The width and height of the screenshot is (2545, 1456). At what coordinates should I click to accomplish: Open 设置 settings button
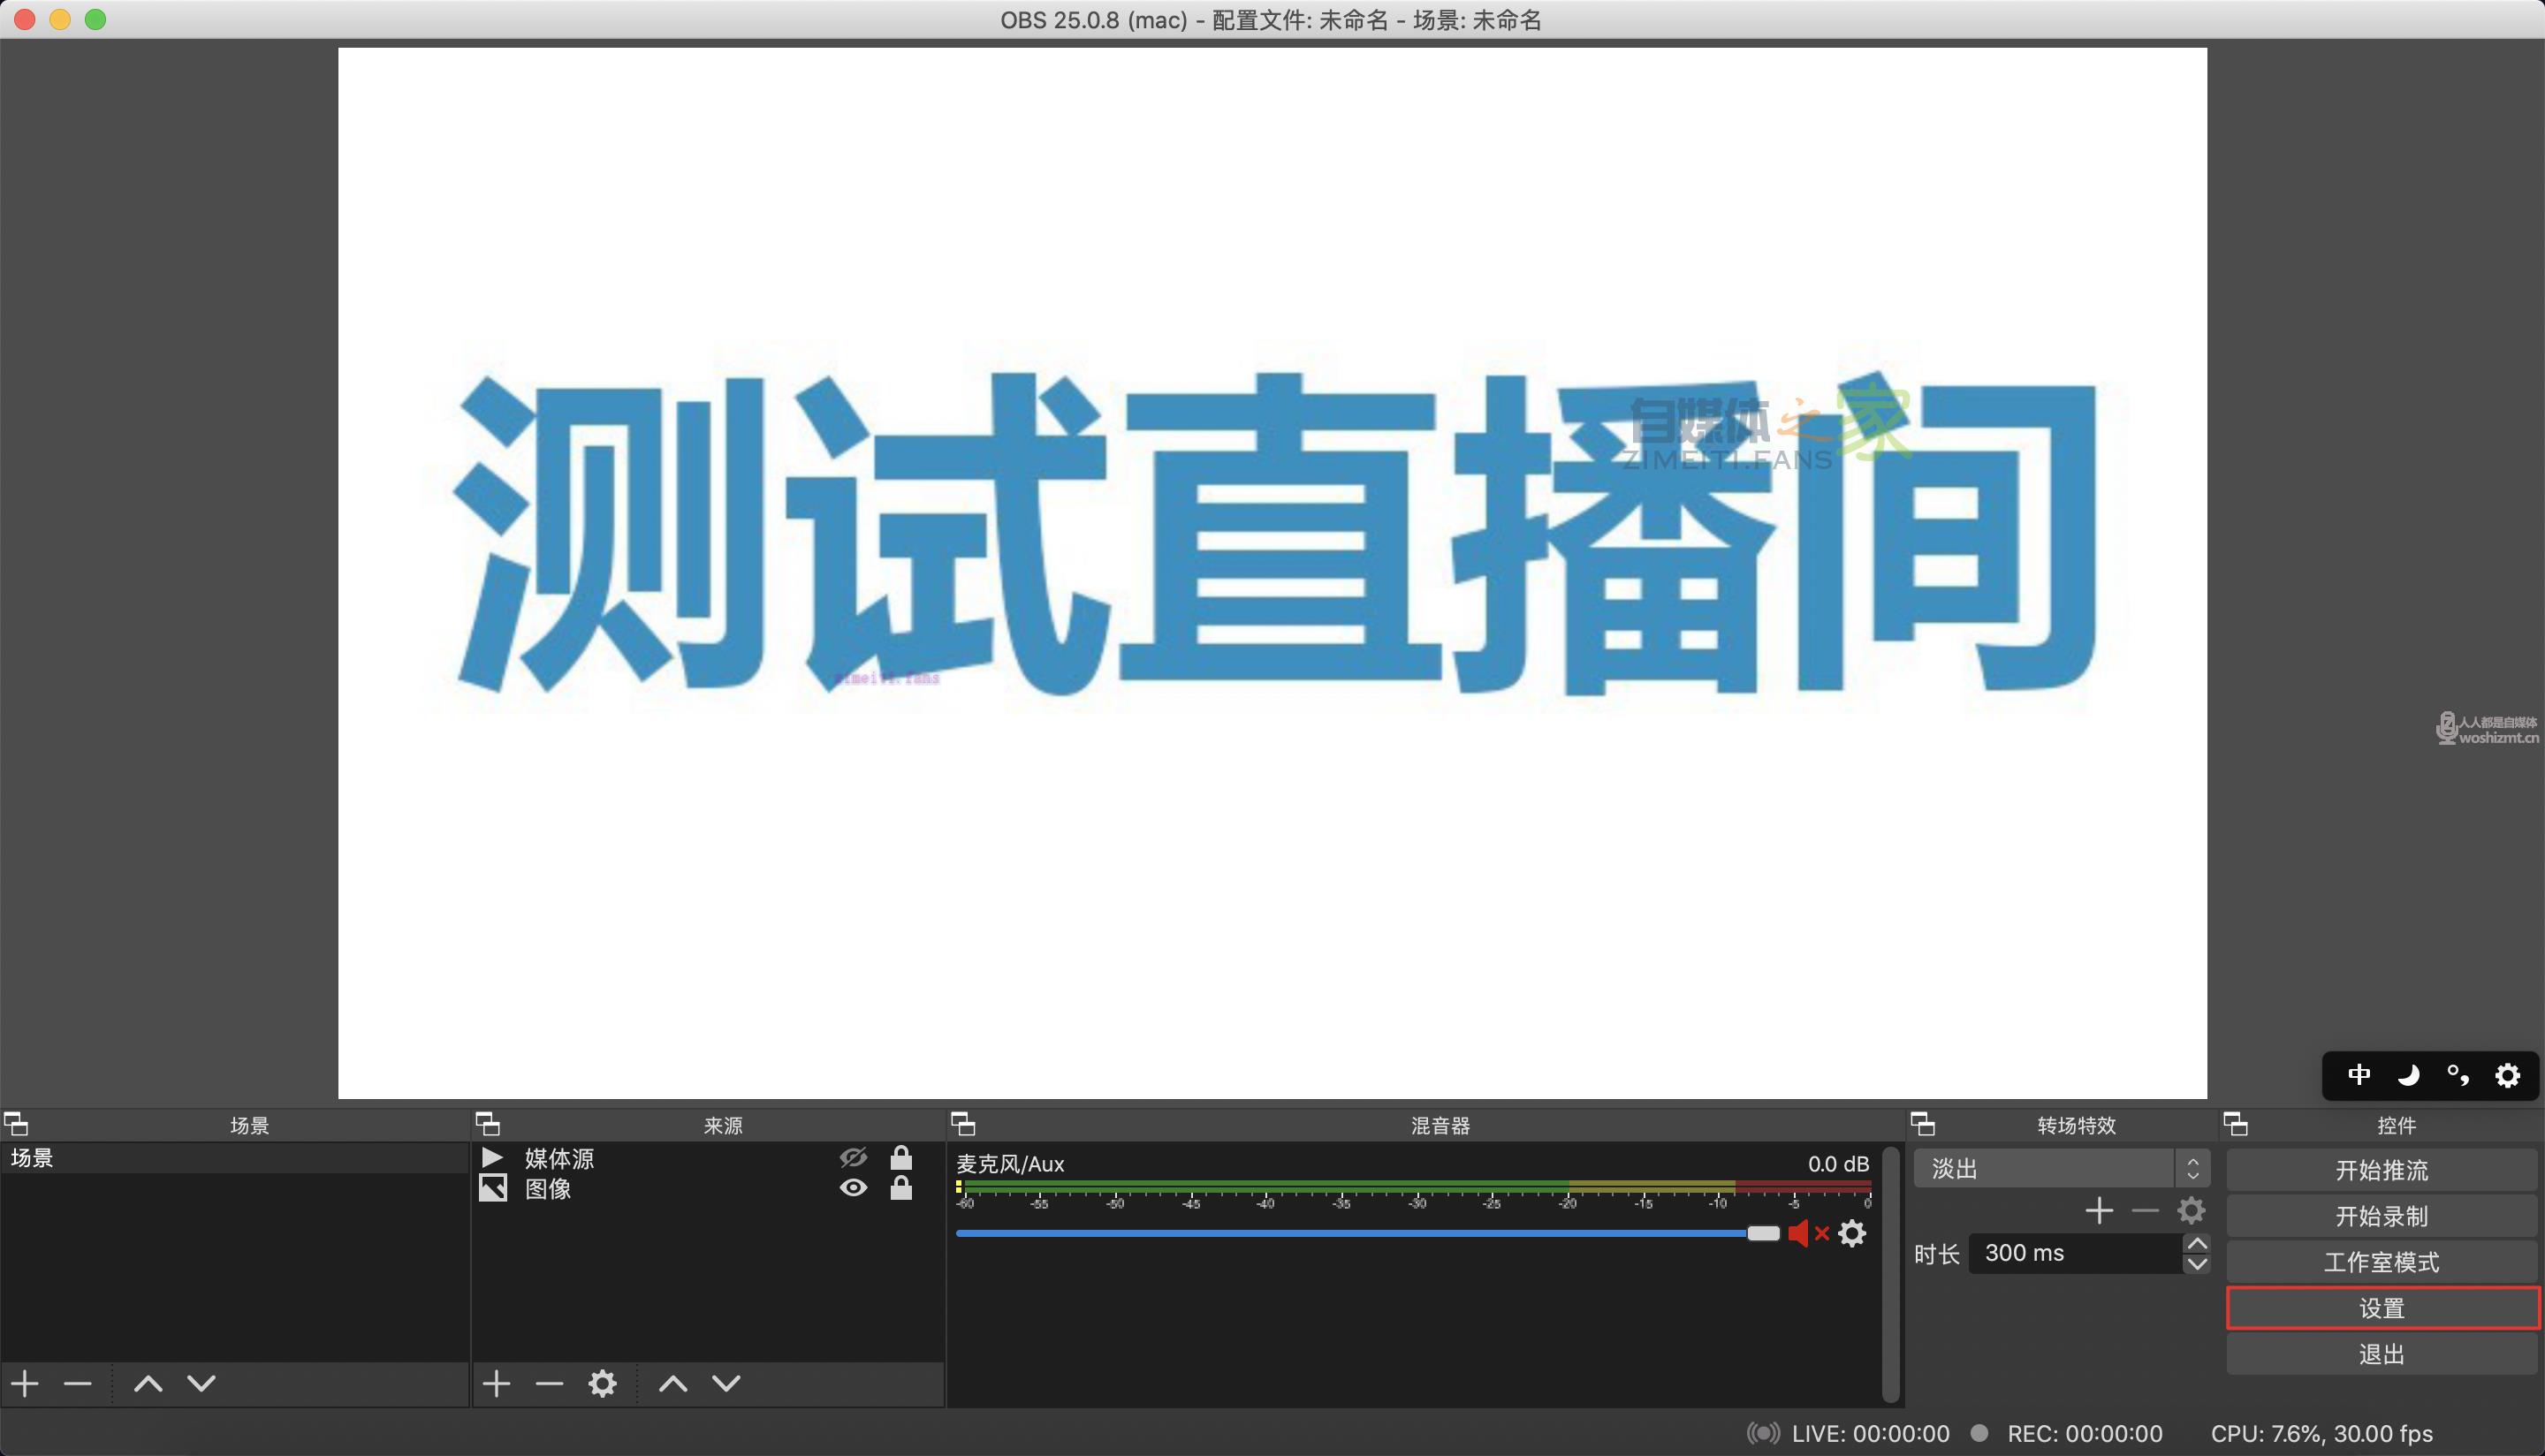[x=2381, y=1308]
